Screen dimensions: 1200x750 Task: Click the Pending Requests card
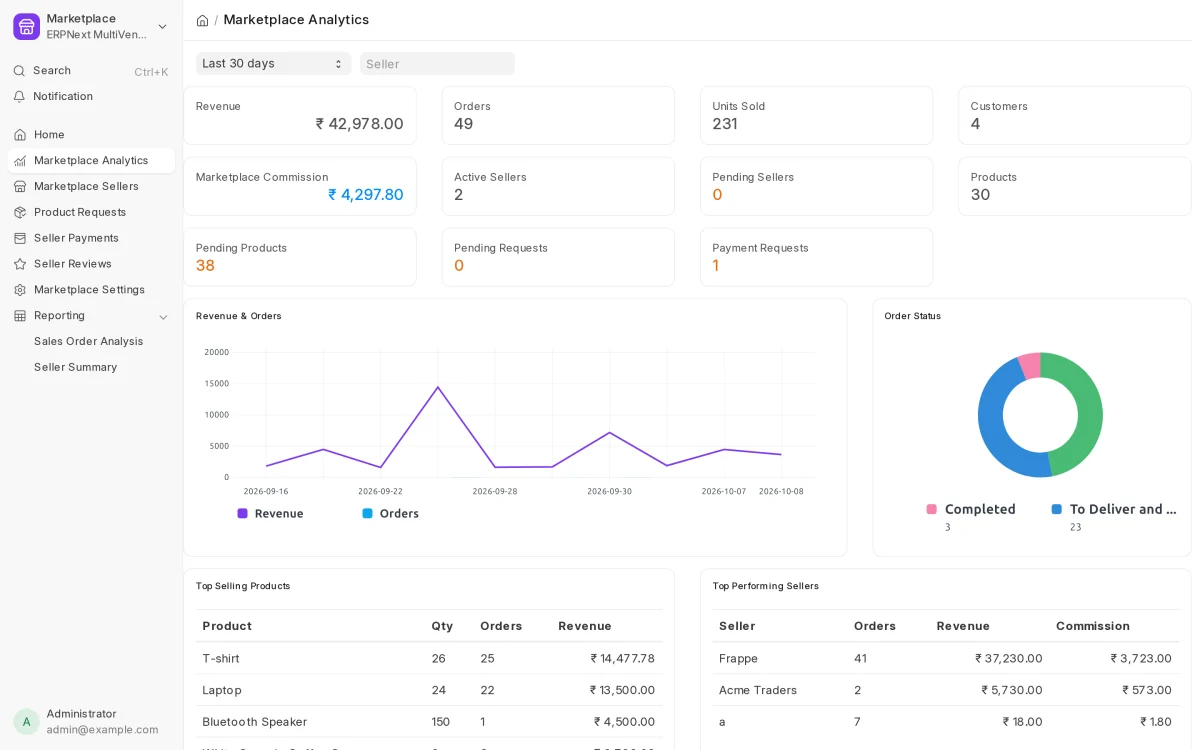558,257
